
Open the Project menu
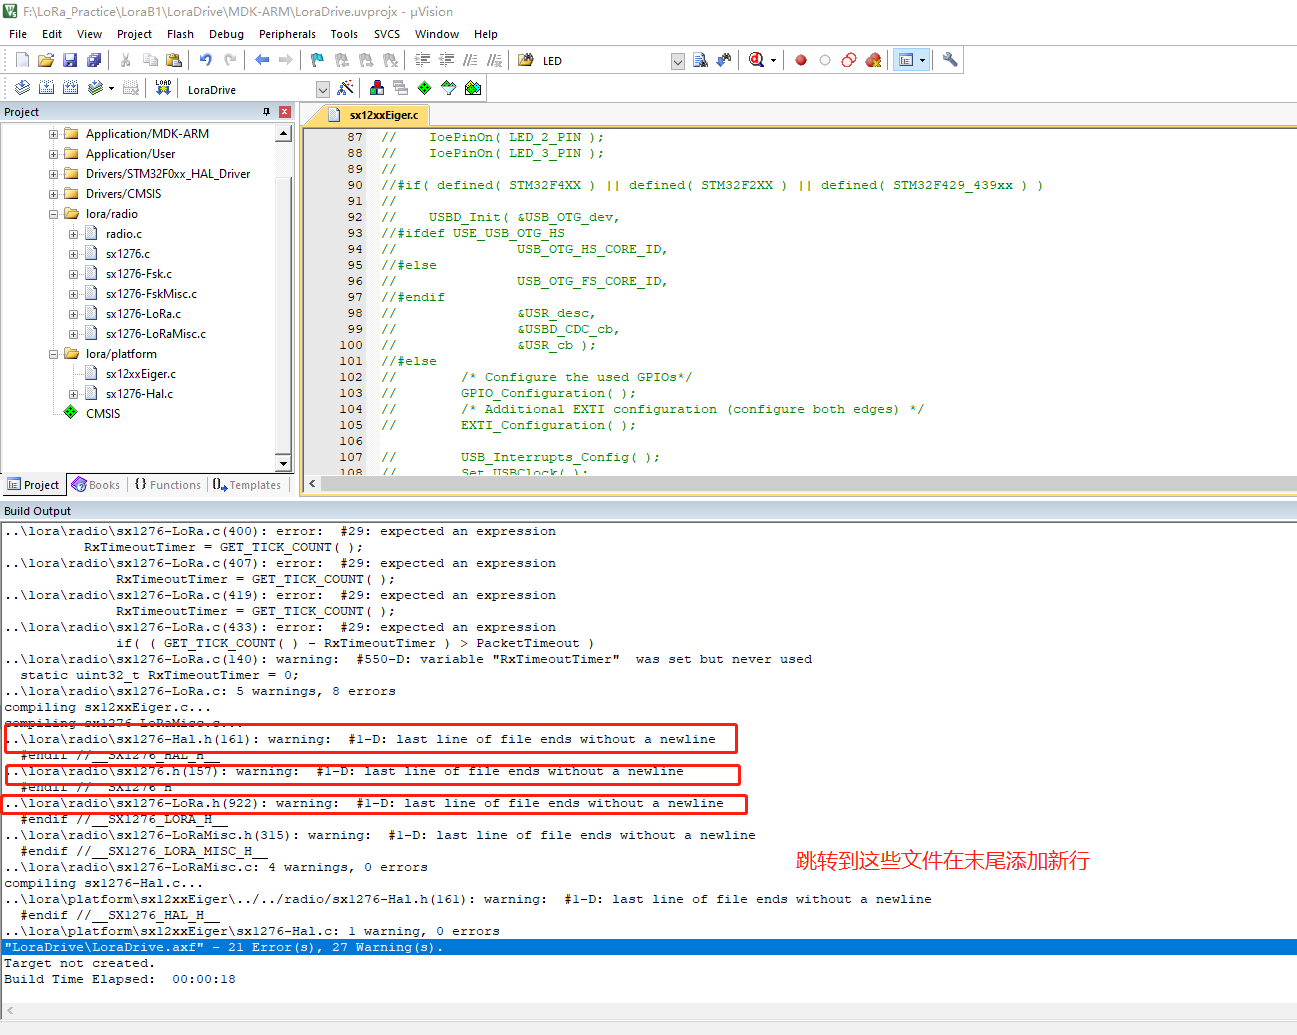click(134, 34)
